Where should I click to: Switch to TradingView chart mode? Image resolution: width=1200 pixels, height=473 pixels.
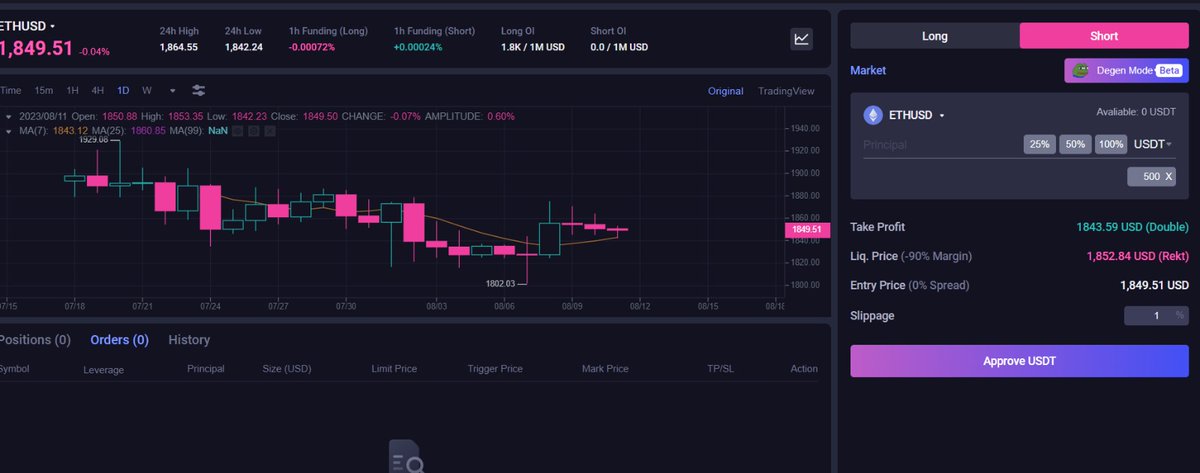786,91
